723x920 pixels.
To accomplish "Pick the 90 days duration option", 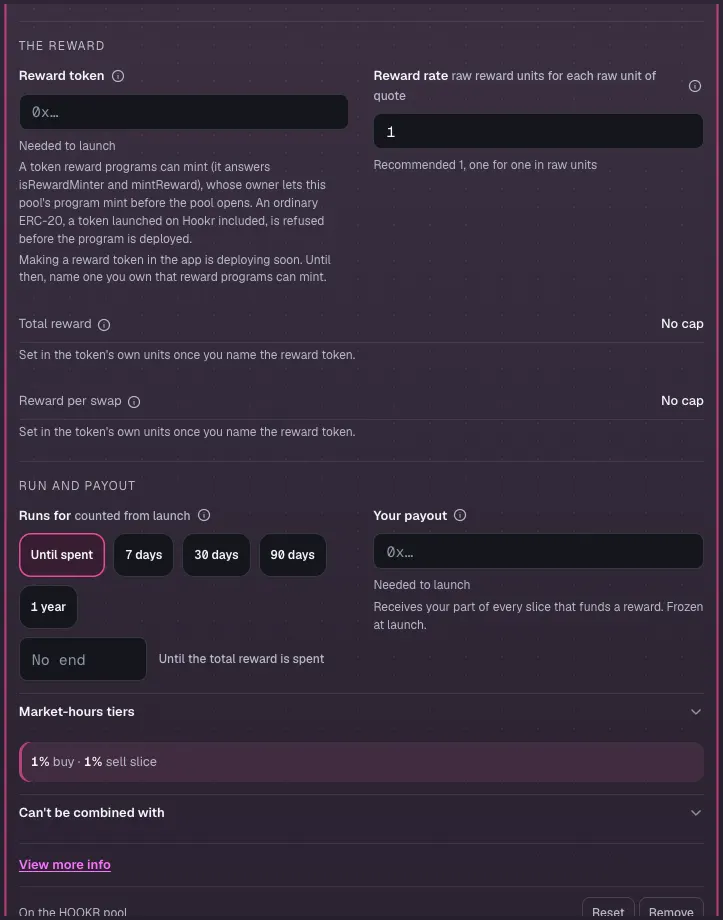I will [293, 554].
